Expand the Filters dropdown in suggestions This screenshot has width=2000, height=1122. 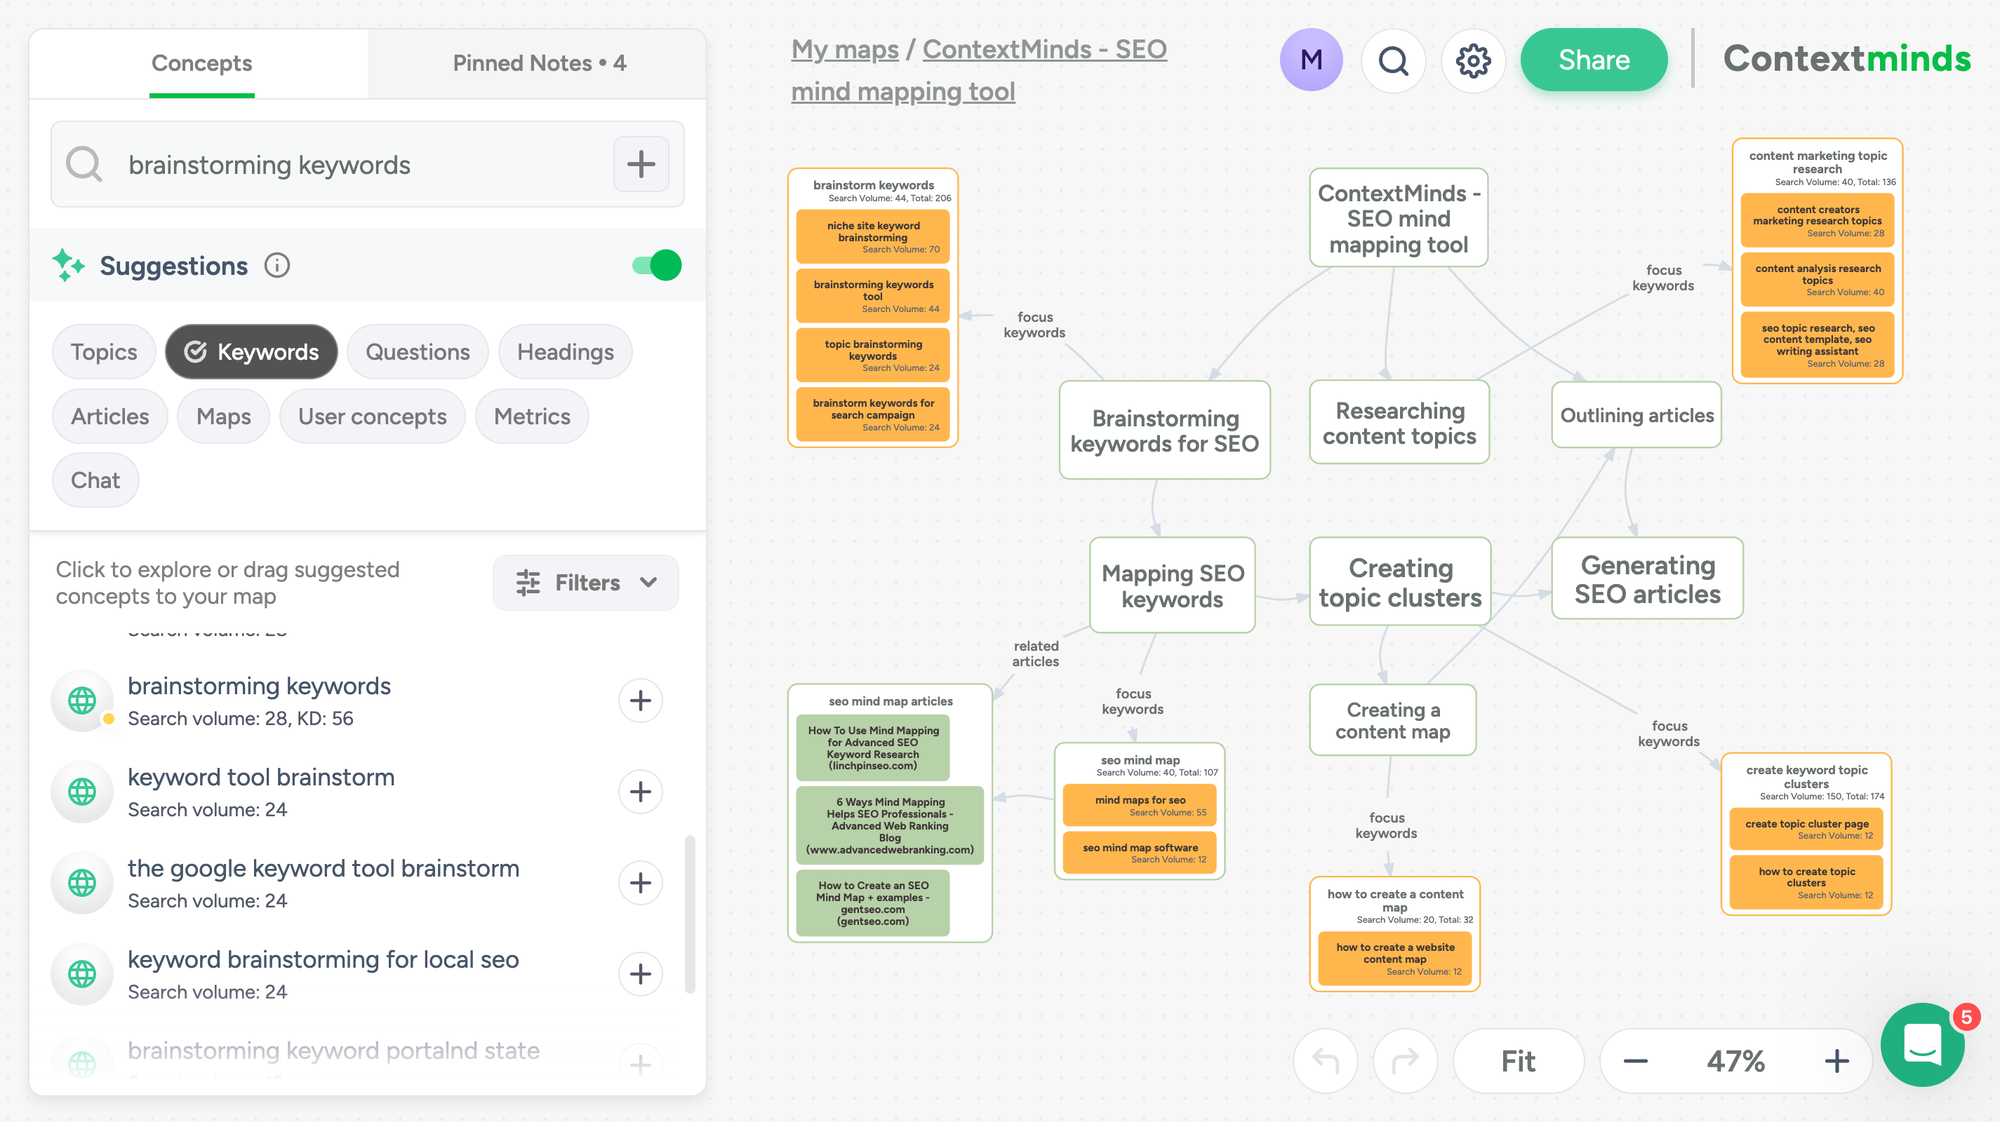click(x=588, y=582)
